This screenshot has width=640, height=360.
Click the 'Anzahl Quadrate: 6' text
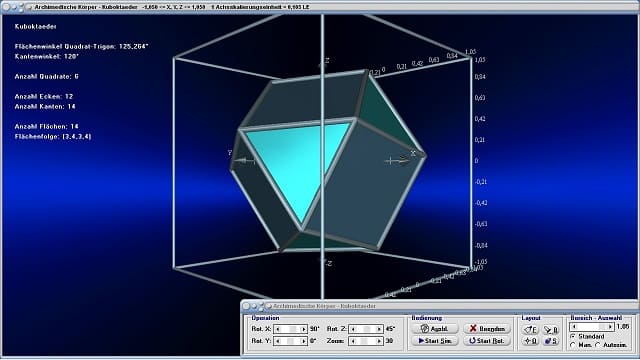[47, 76]
